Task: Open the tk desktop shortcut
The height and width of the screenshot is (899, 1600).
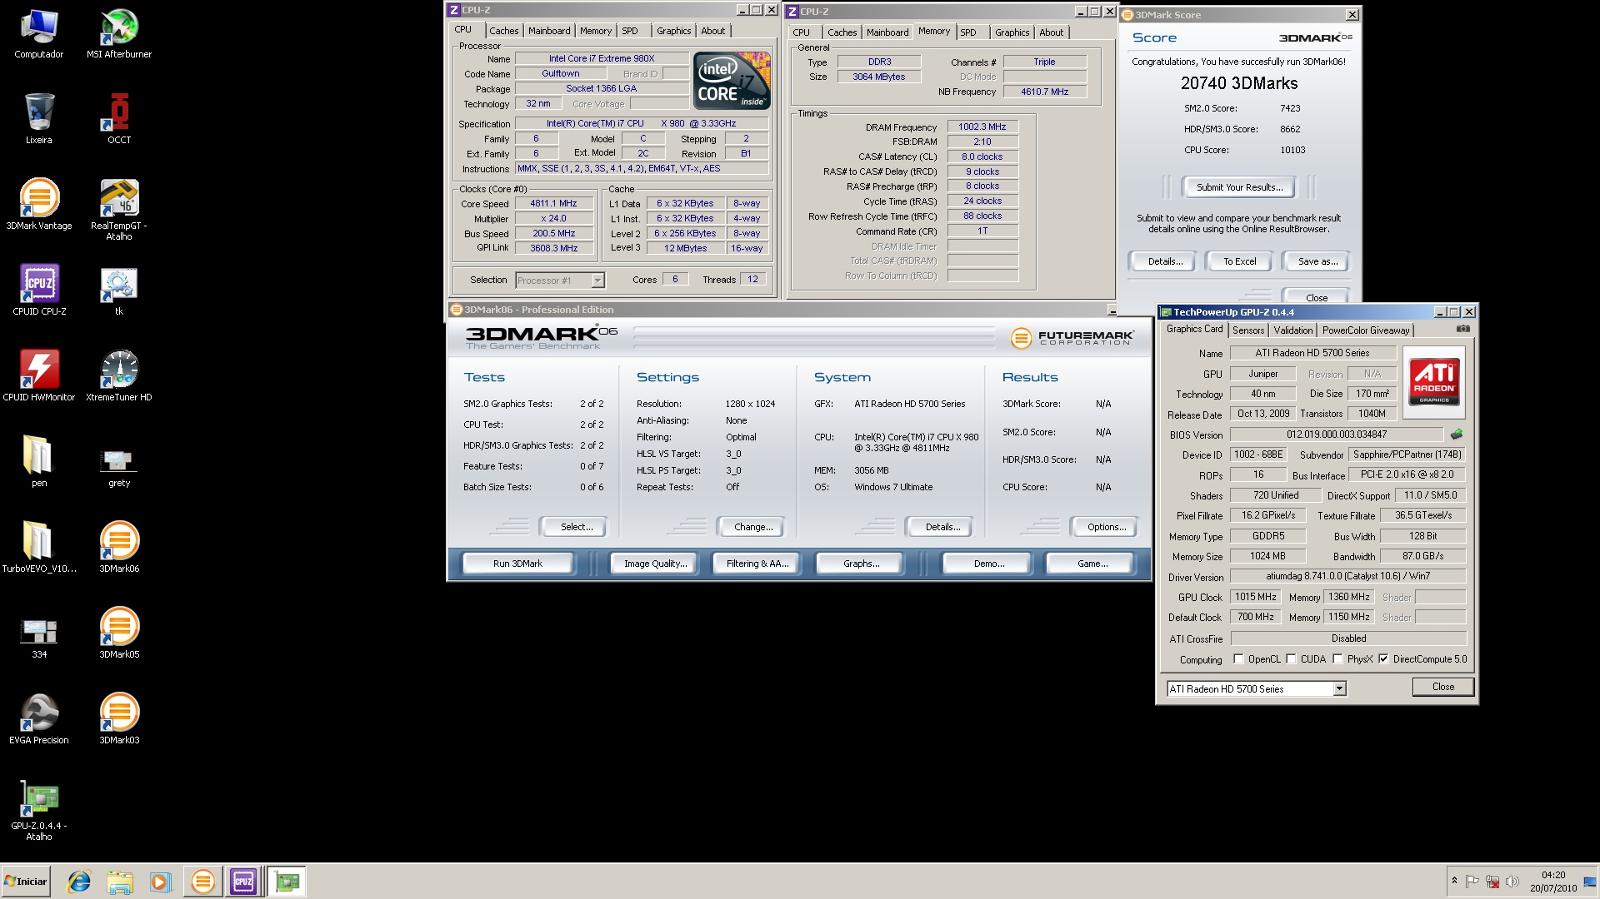Action: (119, 291)
